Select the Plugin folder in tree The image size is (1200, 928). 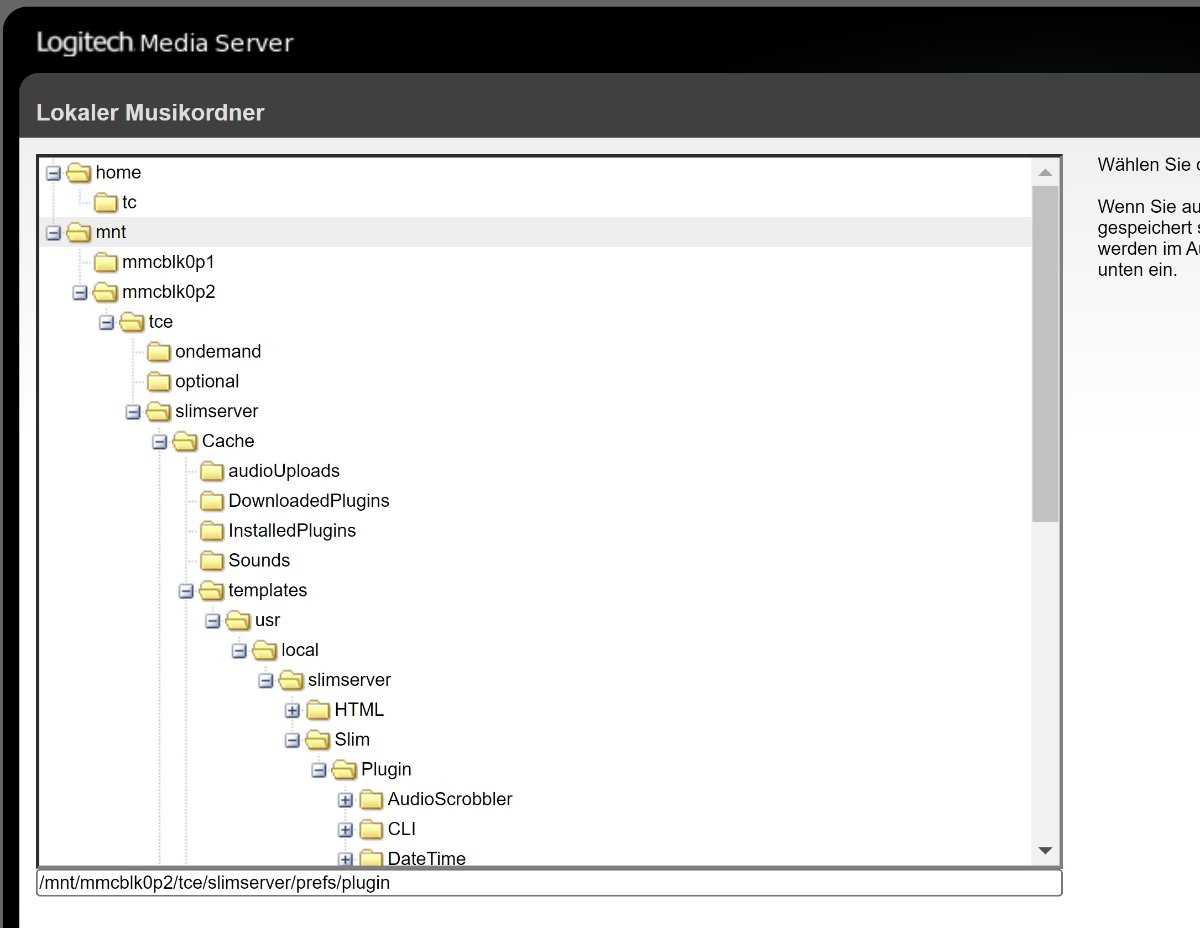[386, 770]
